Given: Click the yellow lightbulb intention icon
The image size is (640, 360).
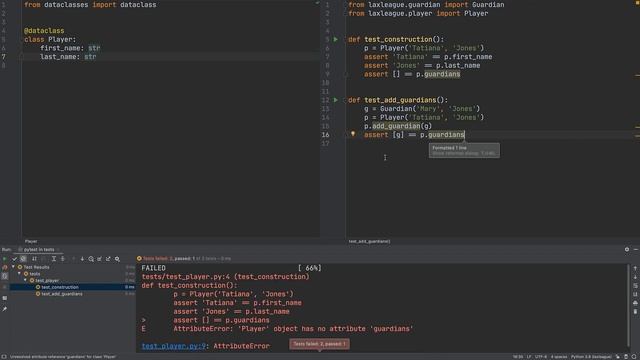Looking at the screenshot, I should pos(353,134).
